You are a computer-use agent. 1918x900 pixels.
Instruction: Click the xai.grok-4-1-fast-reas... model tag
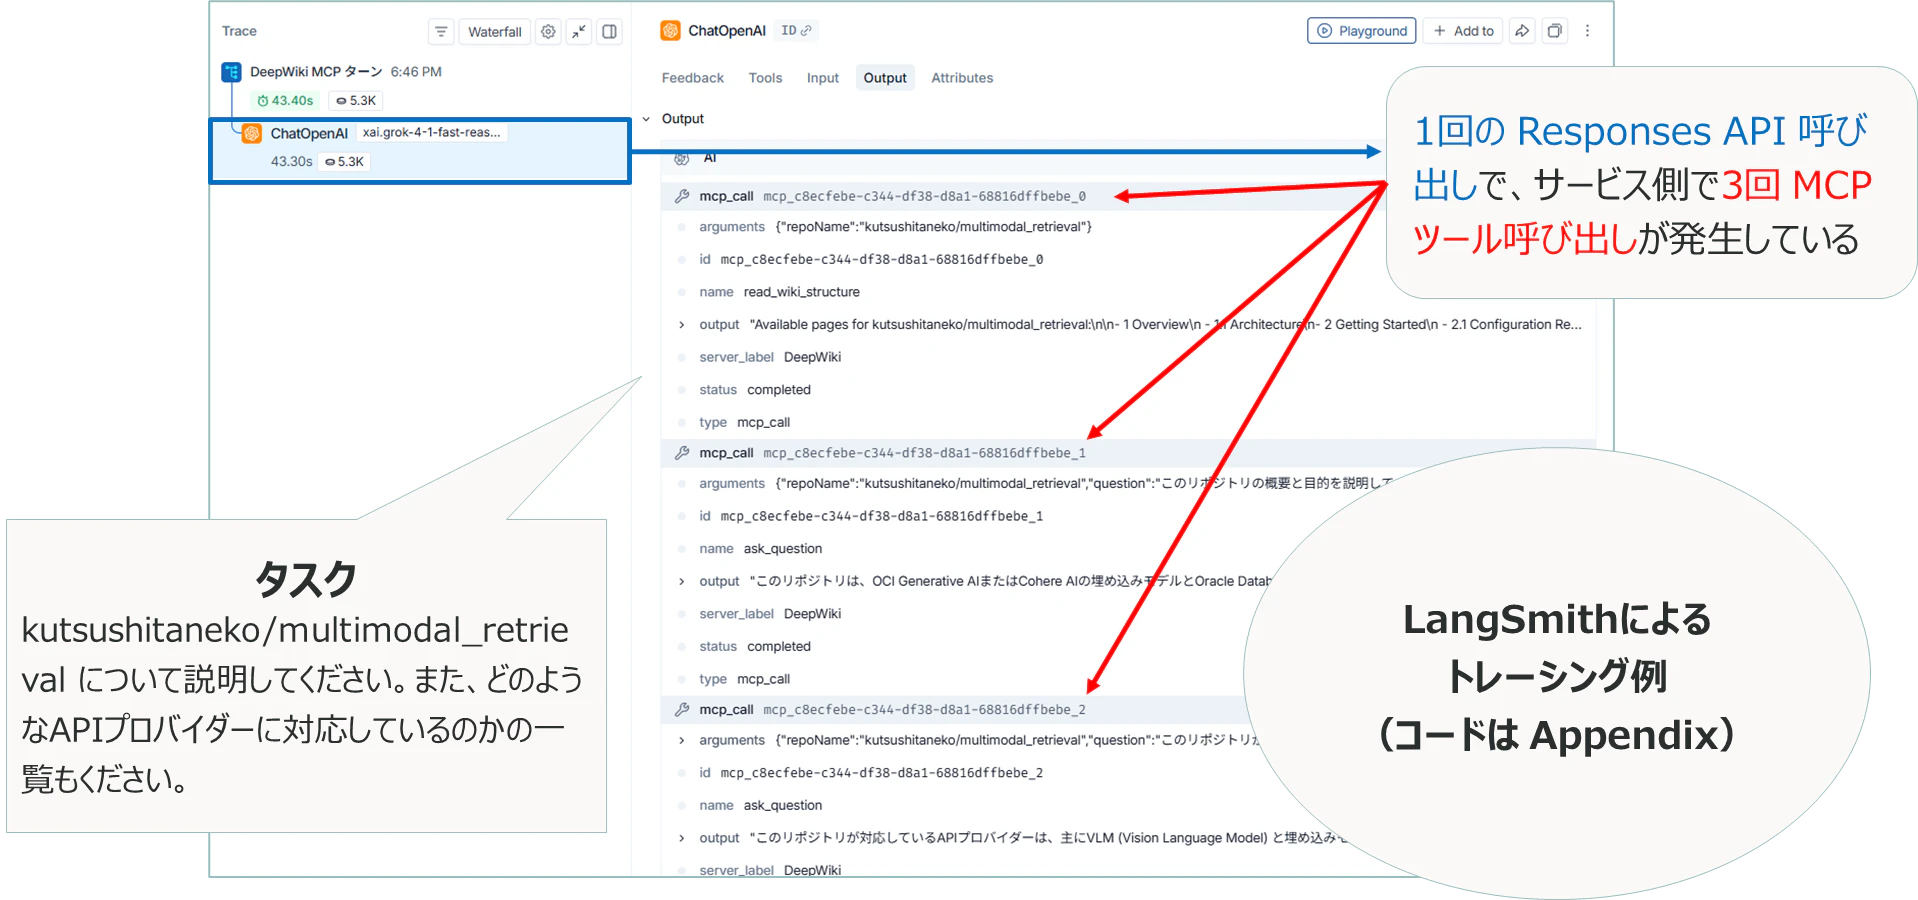(431, 133)
